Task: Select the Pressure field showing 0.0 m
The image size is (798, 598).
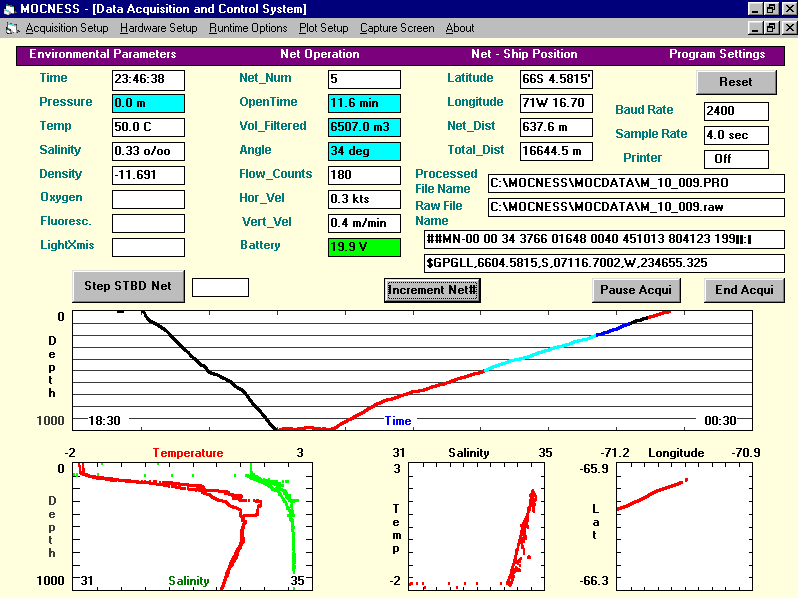Action: point(148,103)
